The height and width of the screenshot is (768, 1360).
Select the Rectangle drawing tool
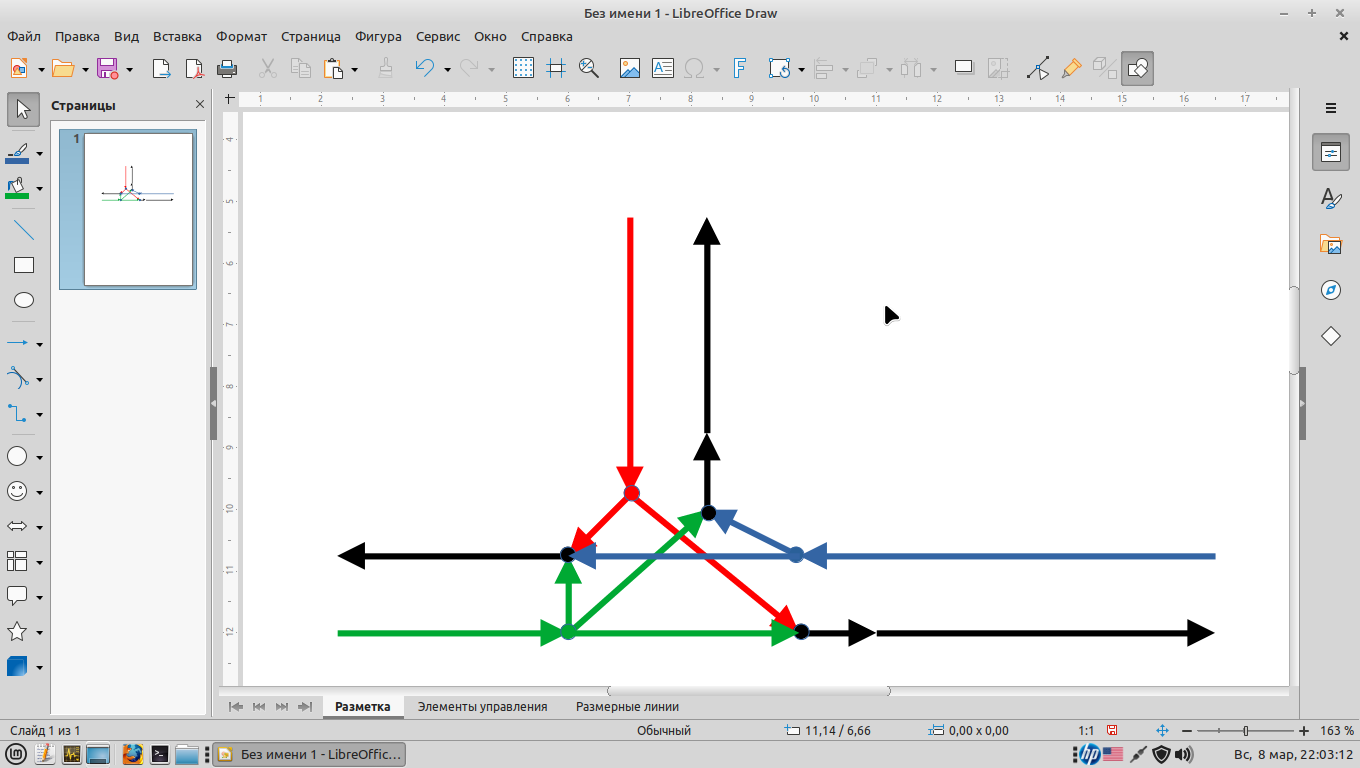click(x=24, y=265)
